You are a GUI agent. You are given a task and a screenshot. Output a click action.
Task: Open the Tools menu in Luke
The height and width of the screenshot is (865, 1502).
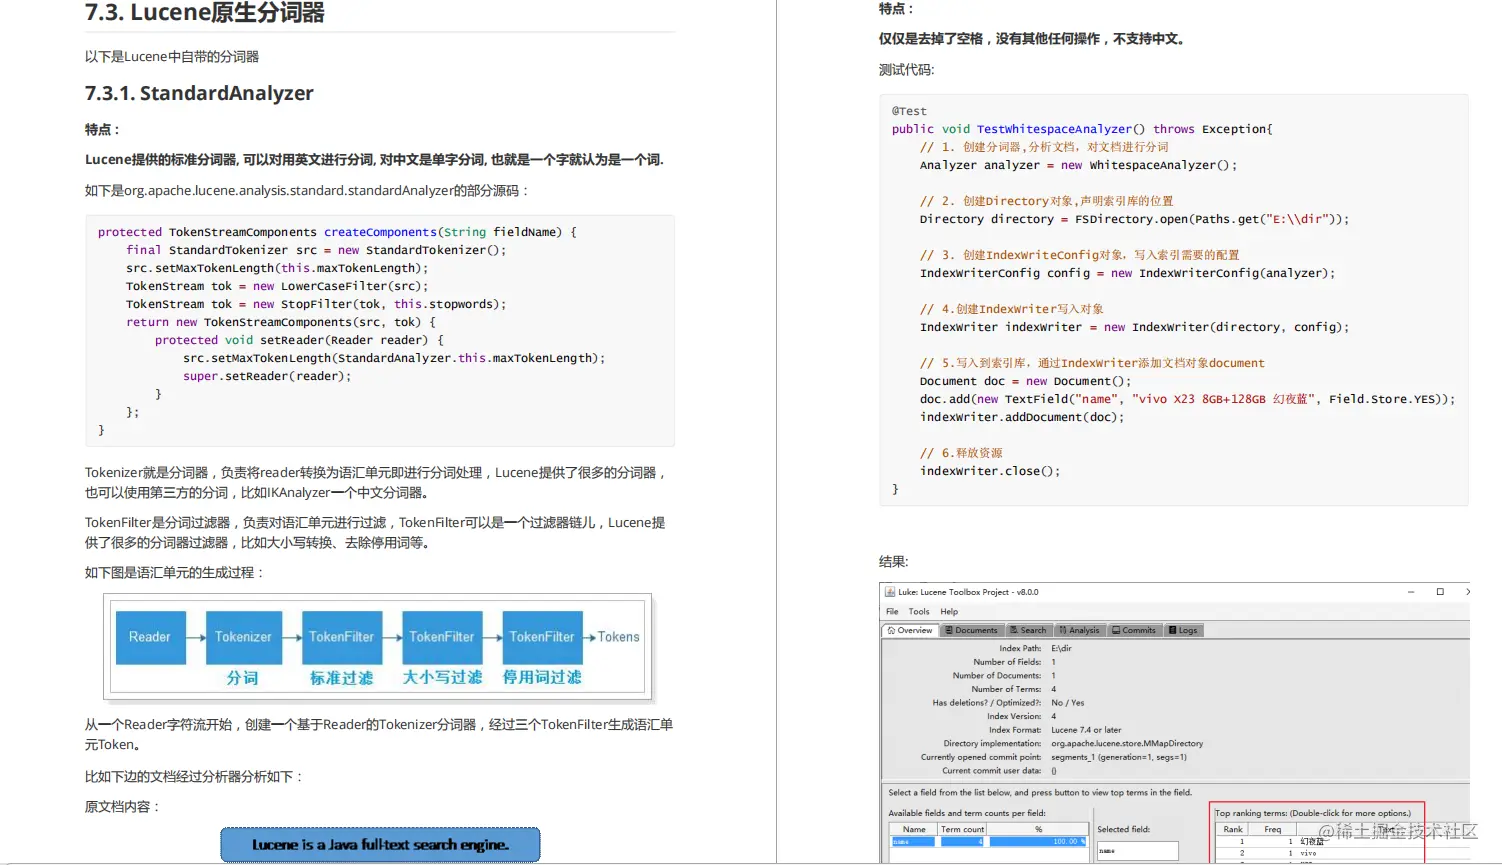[918, 611]
